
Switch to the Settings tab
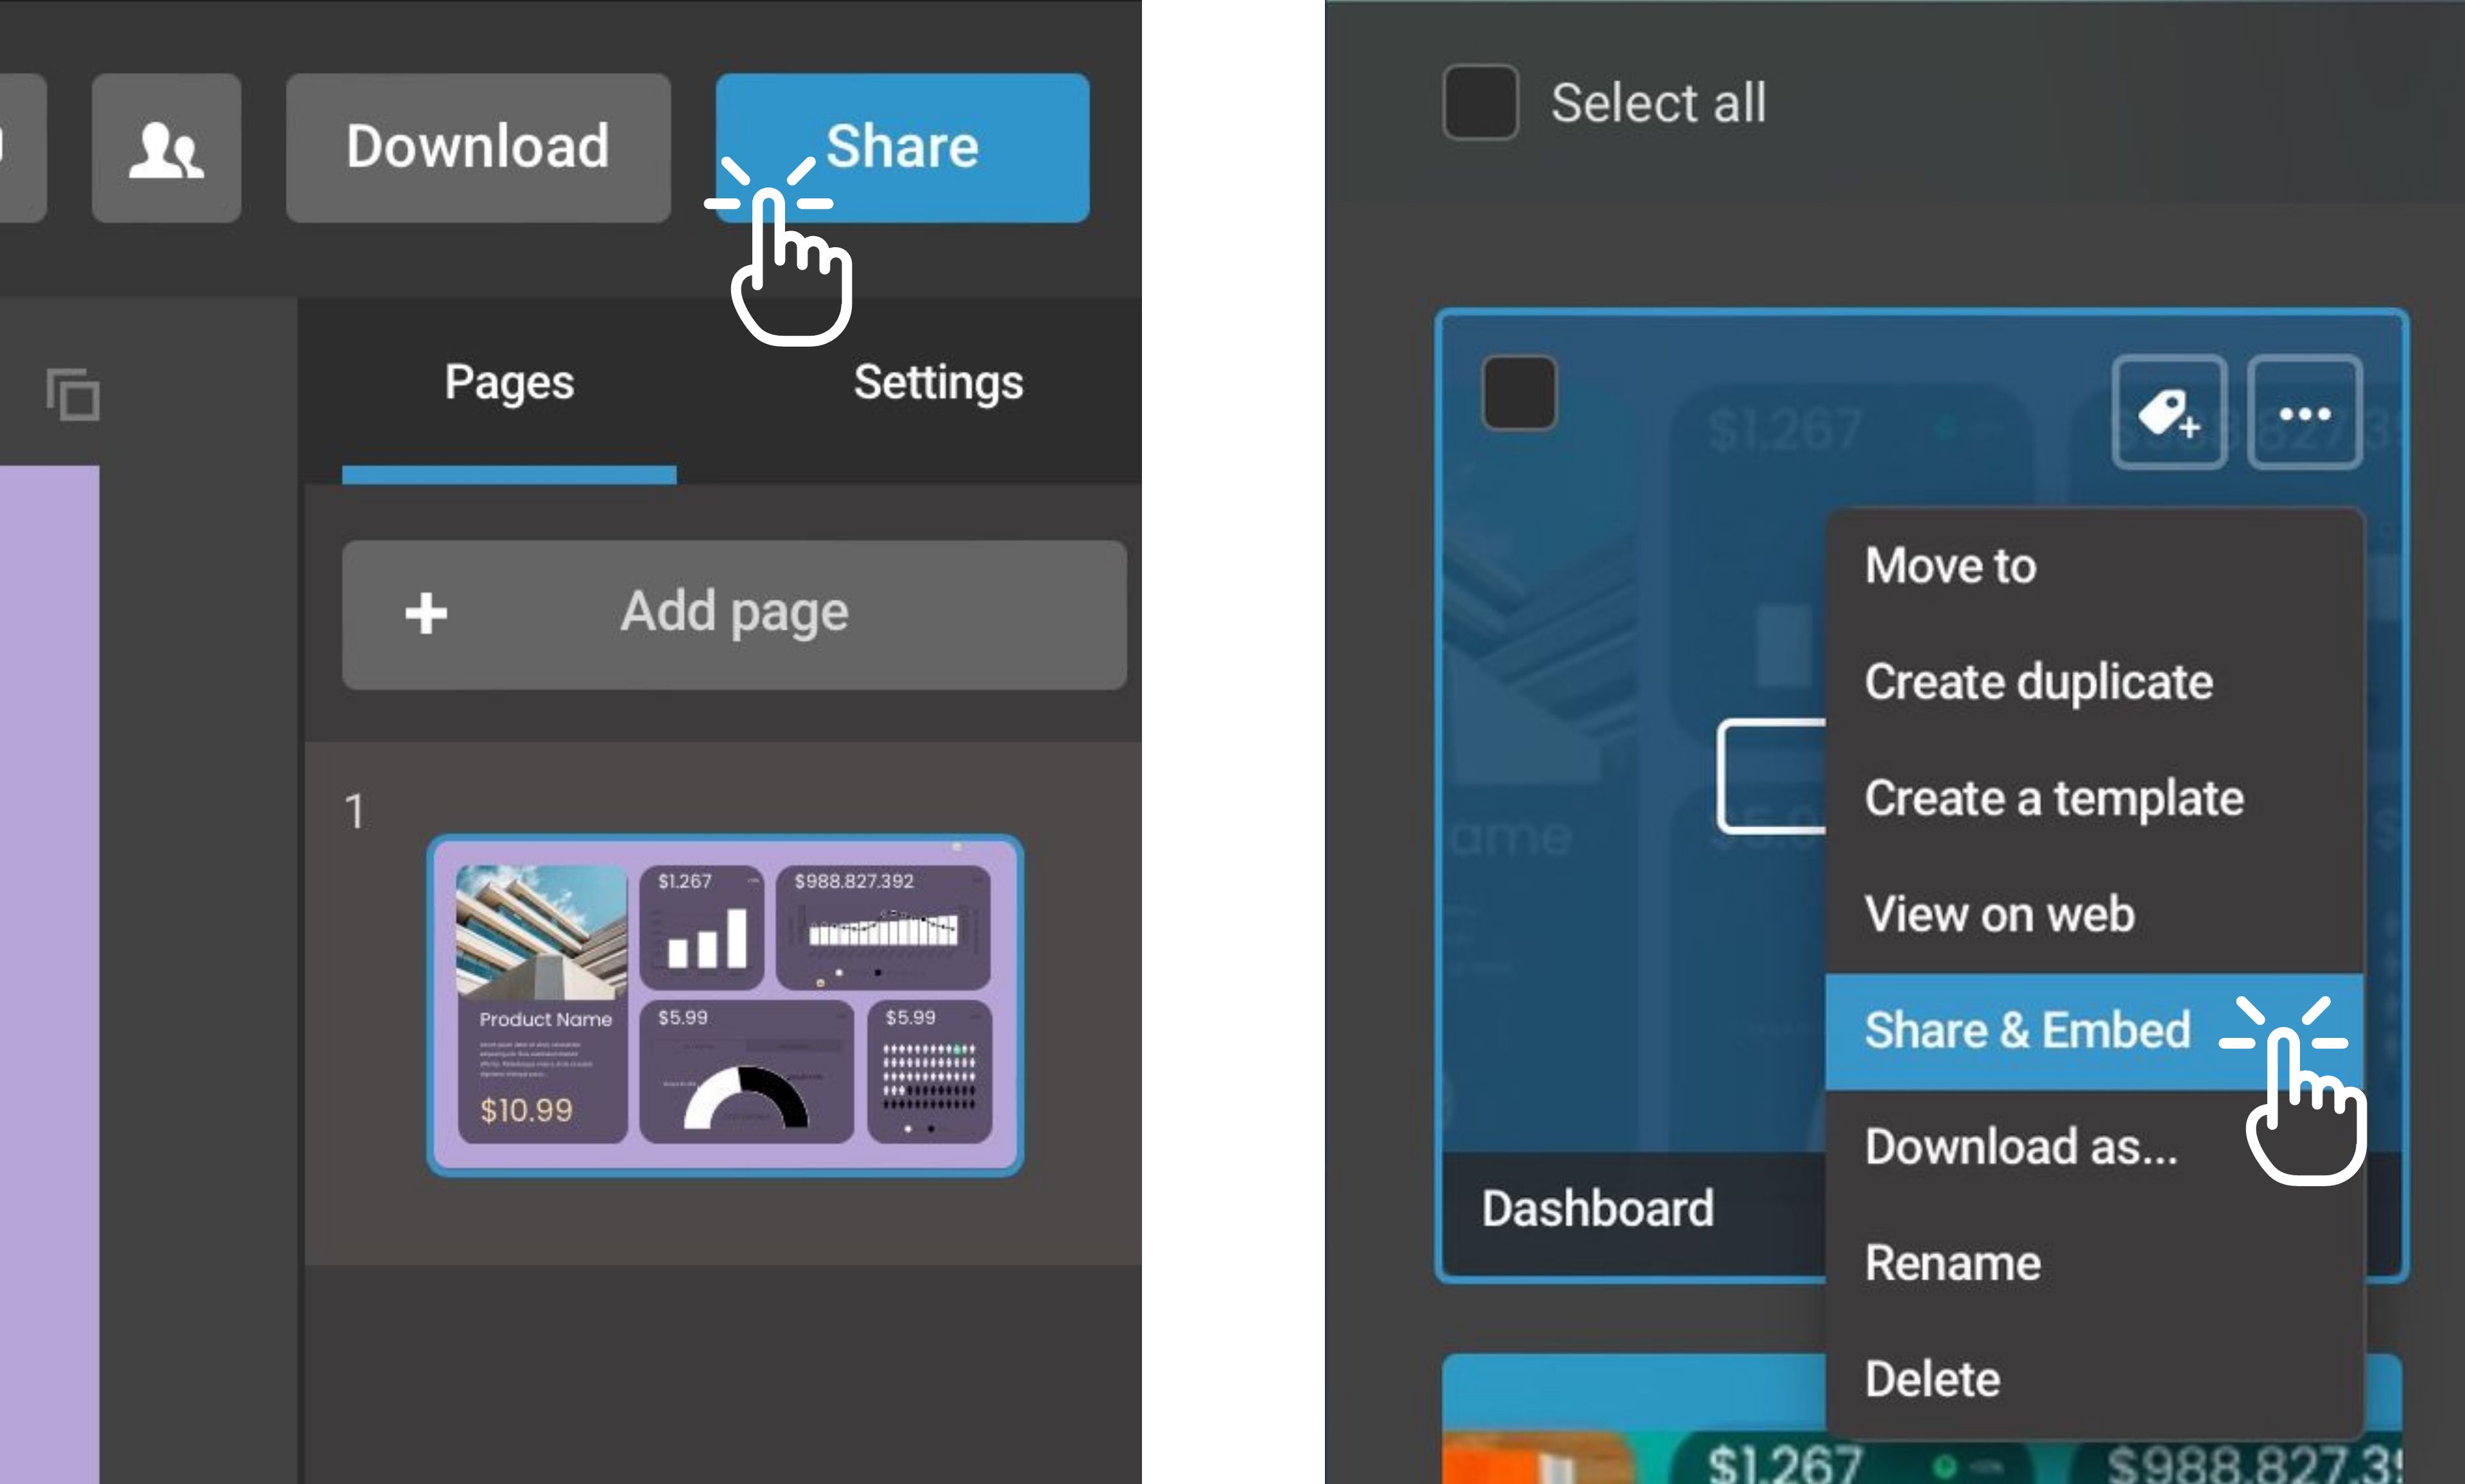pyautogui.click(x=938, y=383)
